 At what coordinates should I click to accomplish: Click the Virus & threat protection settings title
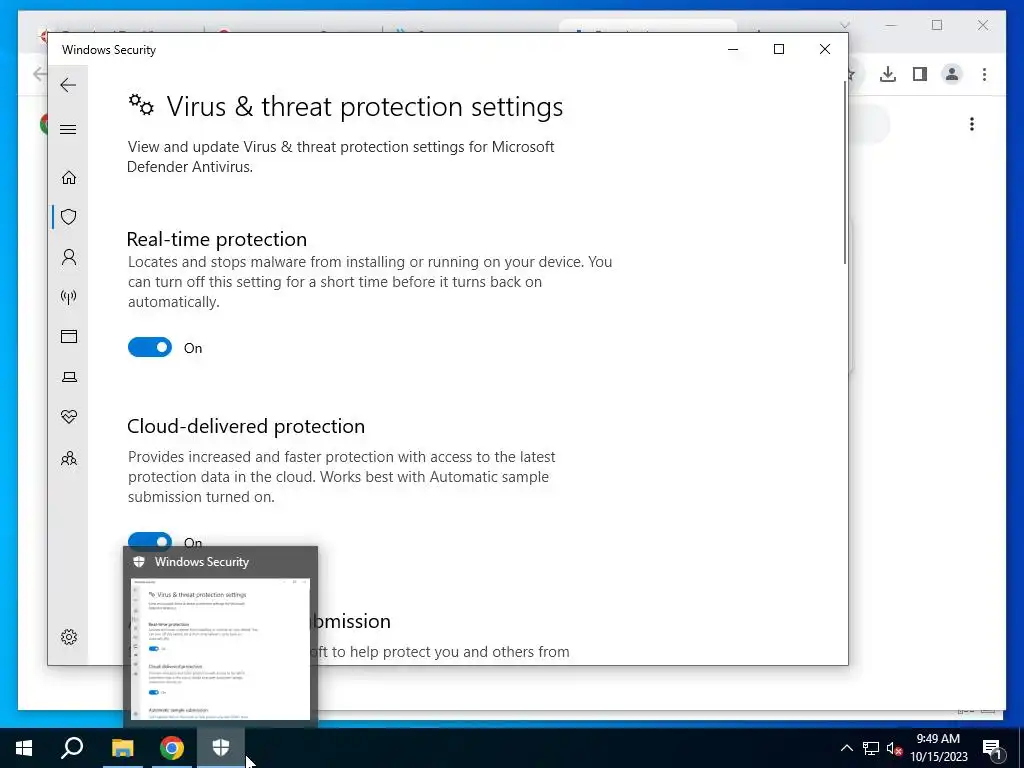tap(364, 106)
